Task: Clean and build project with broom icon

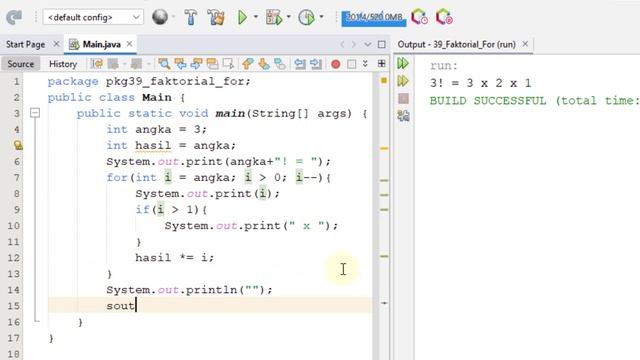Action: 216,17
